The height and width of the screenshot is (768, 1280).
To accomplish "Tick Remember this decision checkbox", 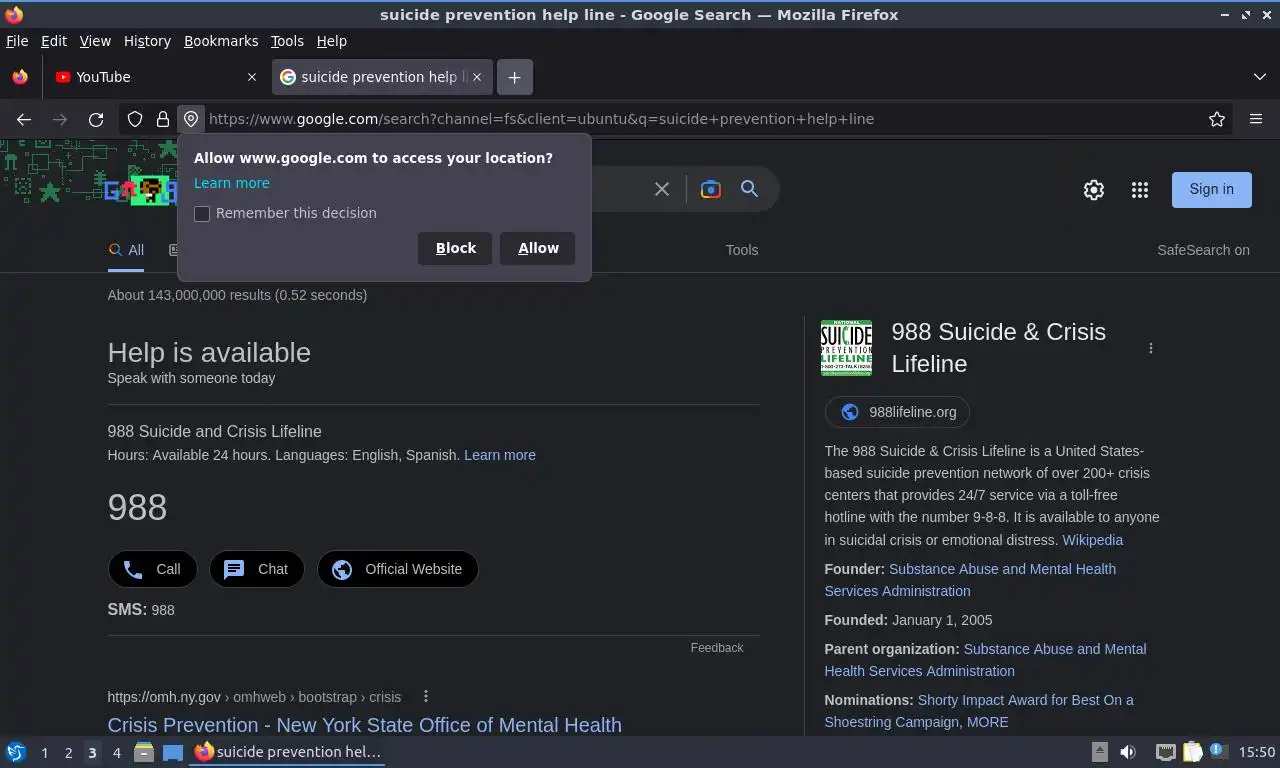I will click(202, 214).
